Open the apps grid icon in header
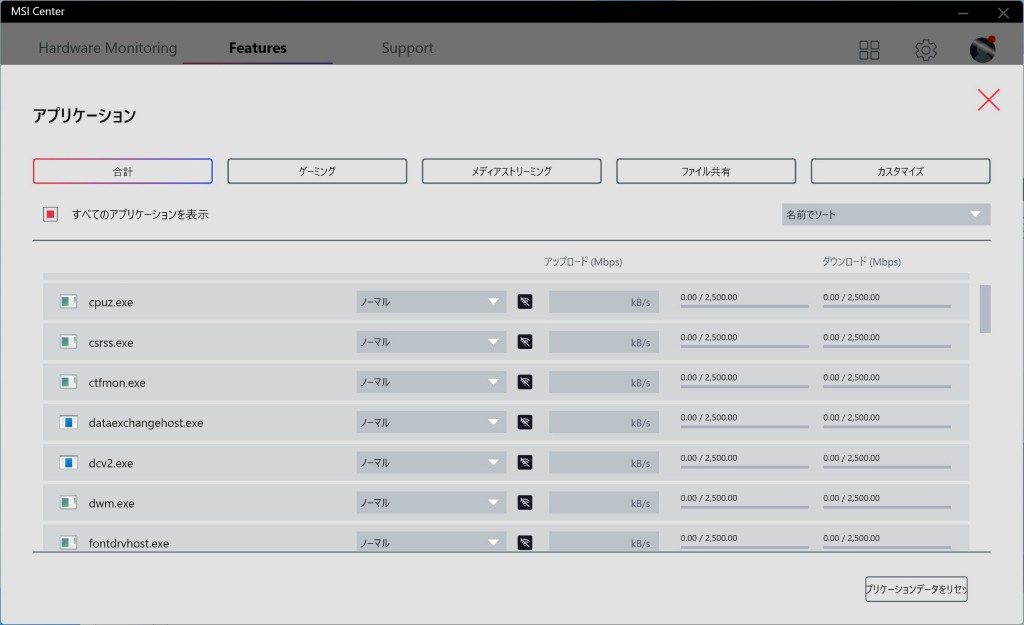 [x=869, y=50]
